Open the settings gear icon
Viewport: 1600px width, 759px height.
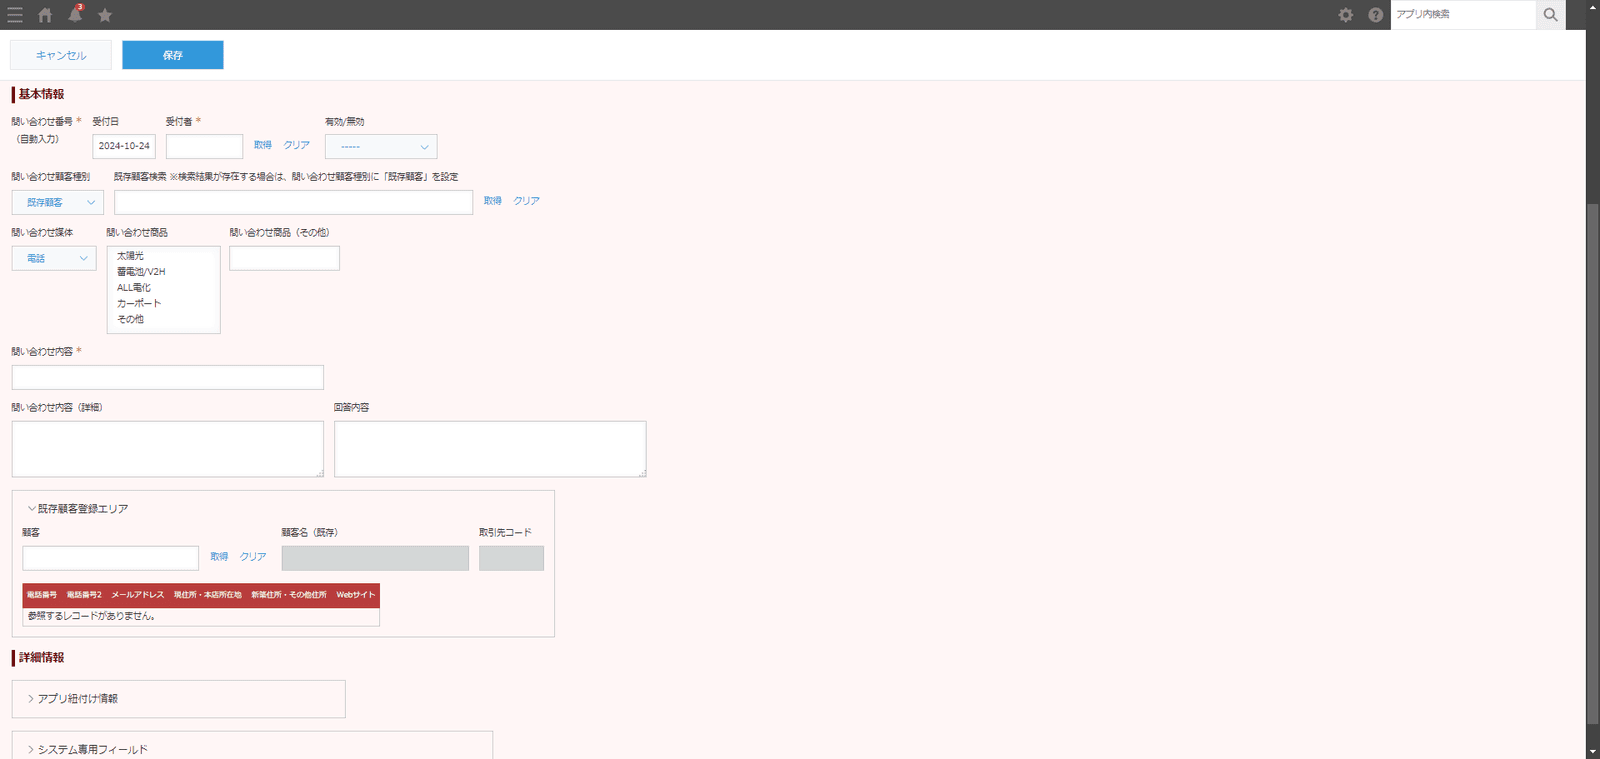pos(1346,15)
